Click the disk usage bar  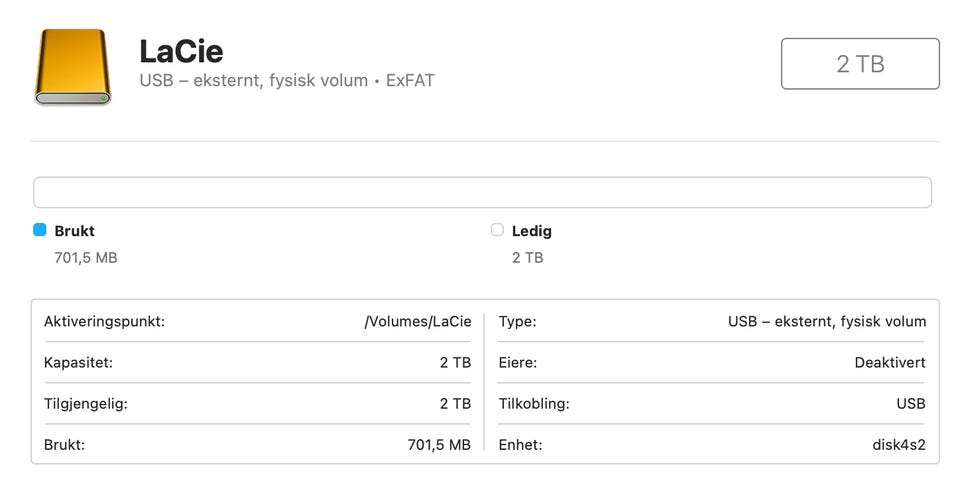482,192
